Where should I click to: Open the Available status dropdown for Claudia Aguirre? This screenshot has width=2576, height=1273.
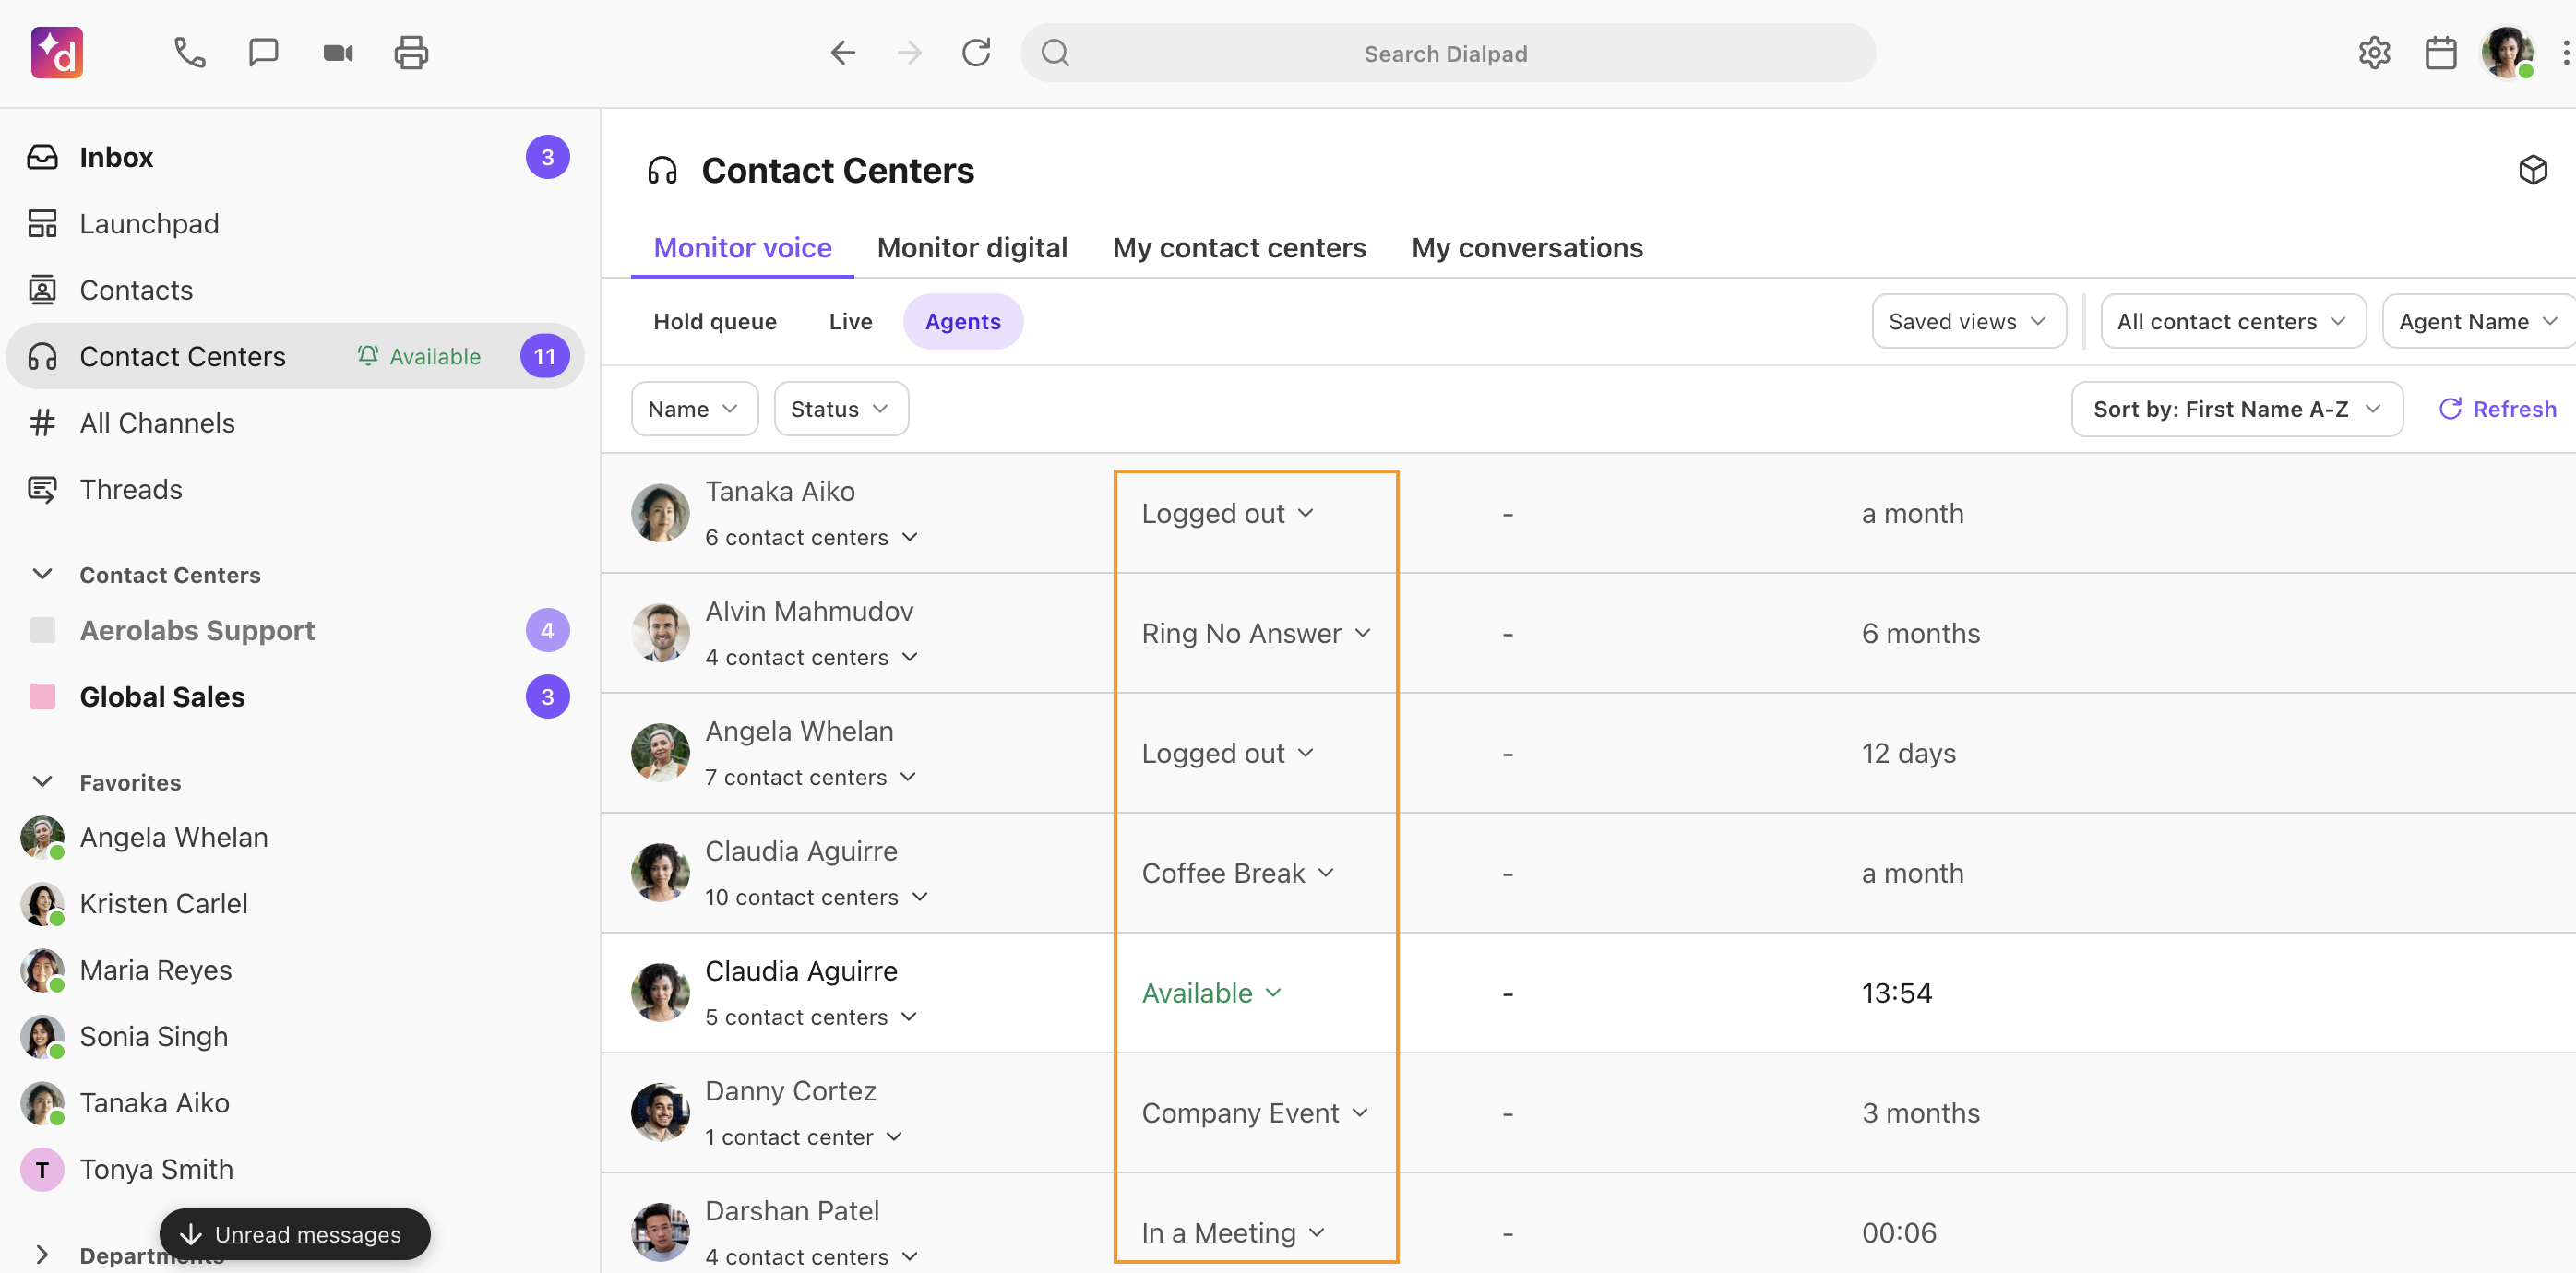1212,993
